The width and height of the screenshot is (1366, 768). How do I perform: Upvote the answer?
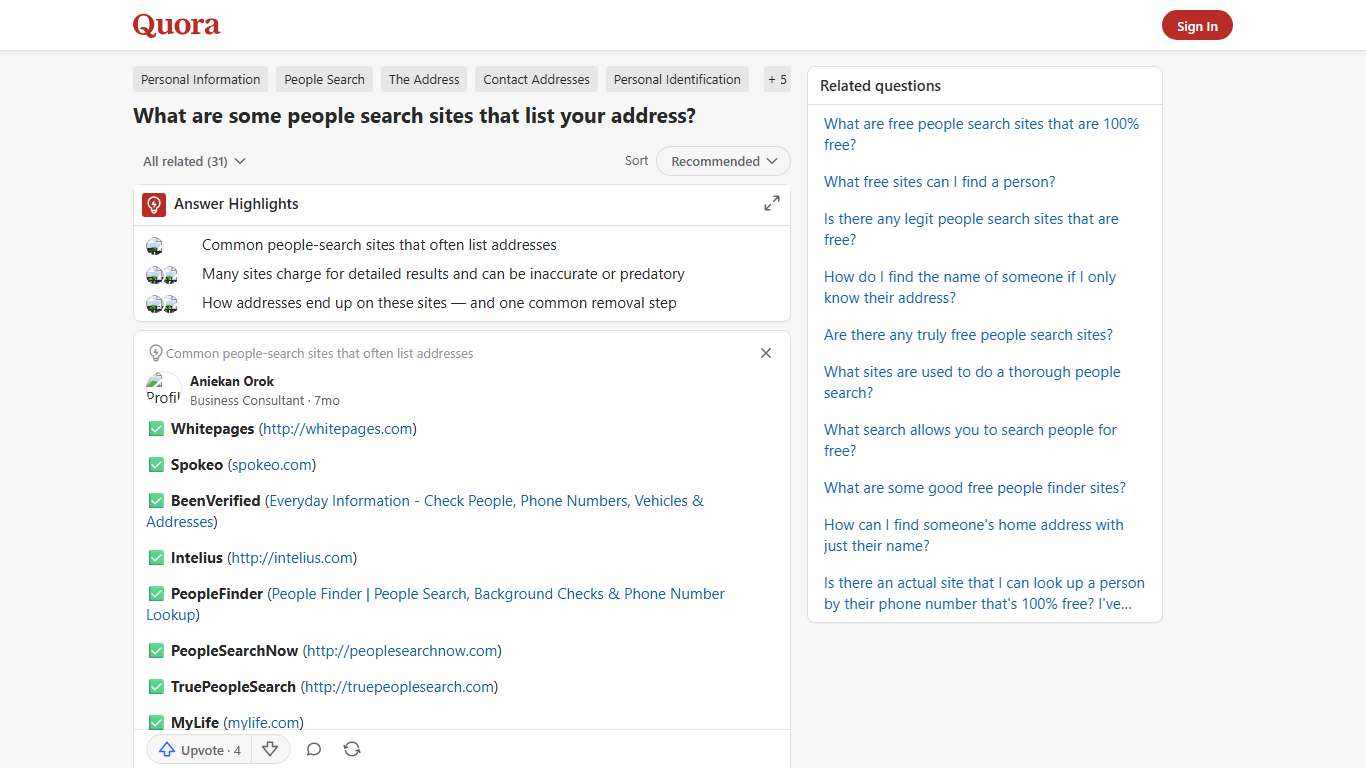(198, 749)
